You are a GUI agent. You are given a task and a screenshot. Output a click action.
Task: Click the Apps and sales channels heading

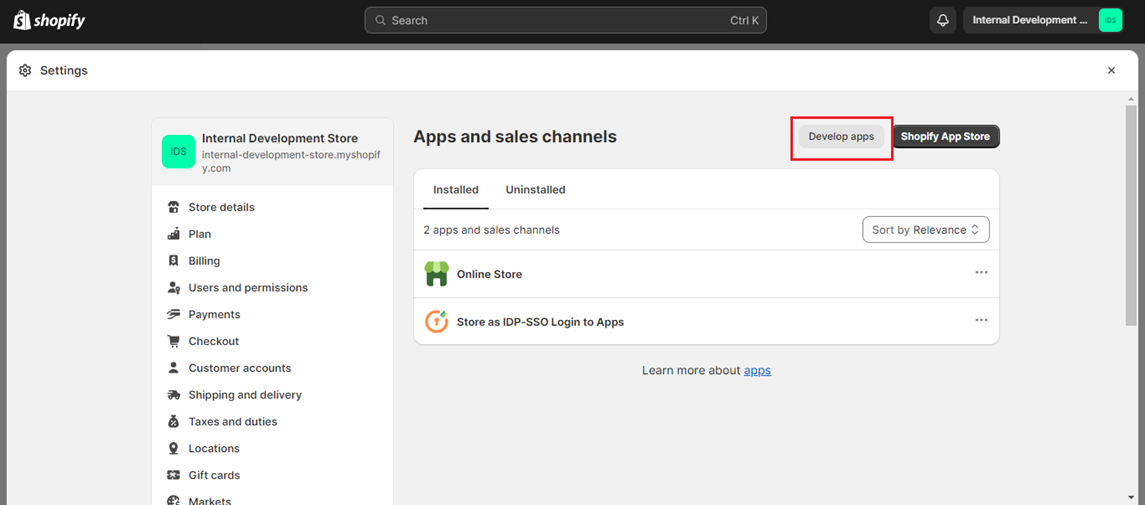[515, 136]
